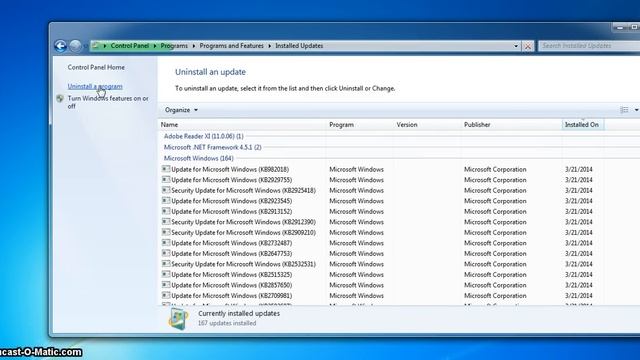Click the KB2912390 security update icon
Image resolution: width=640 pixels, height=360 pixels.
[166, 222]
